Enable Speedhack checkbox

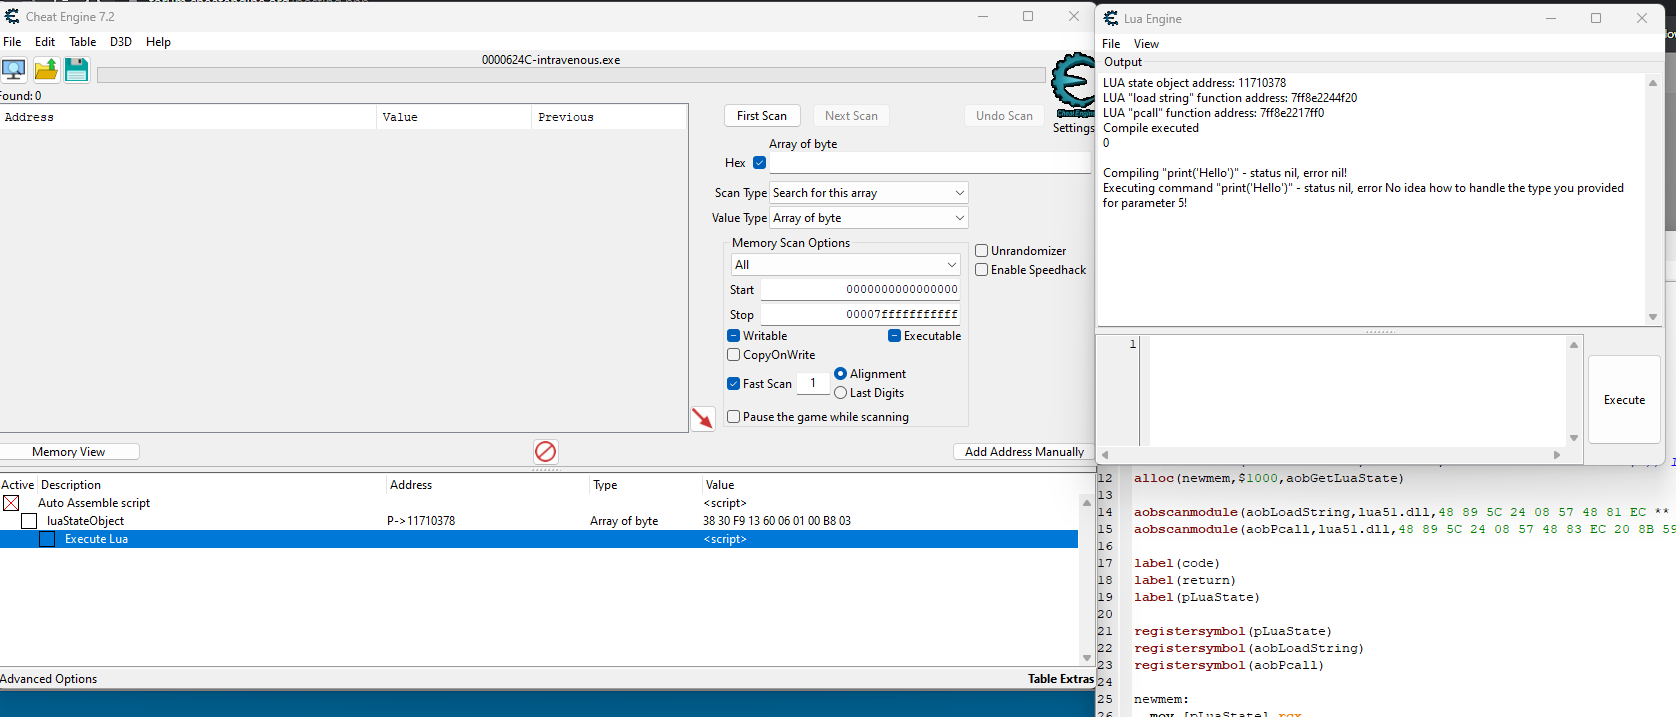pos(981,270)
